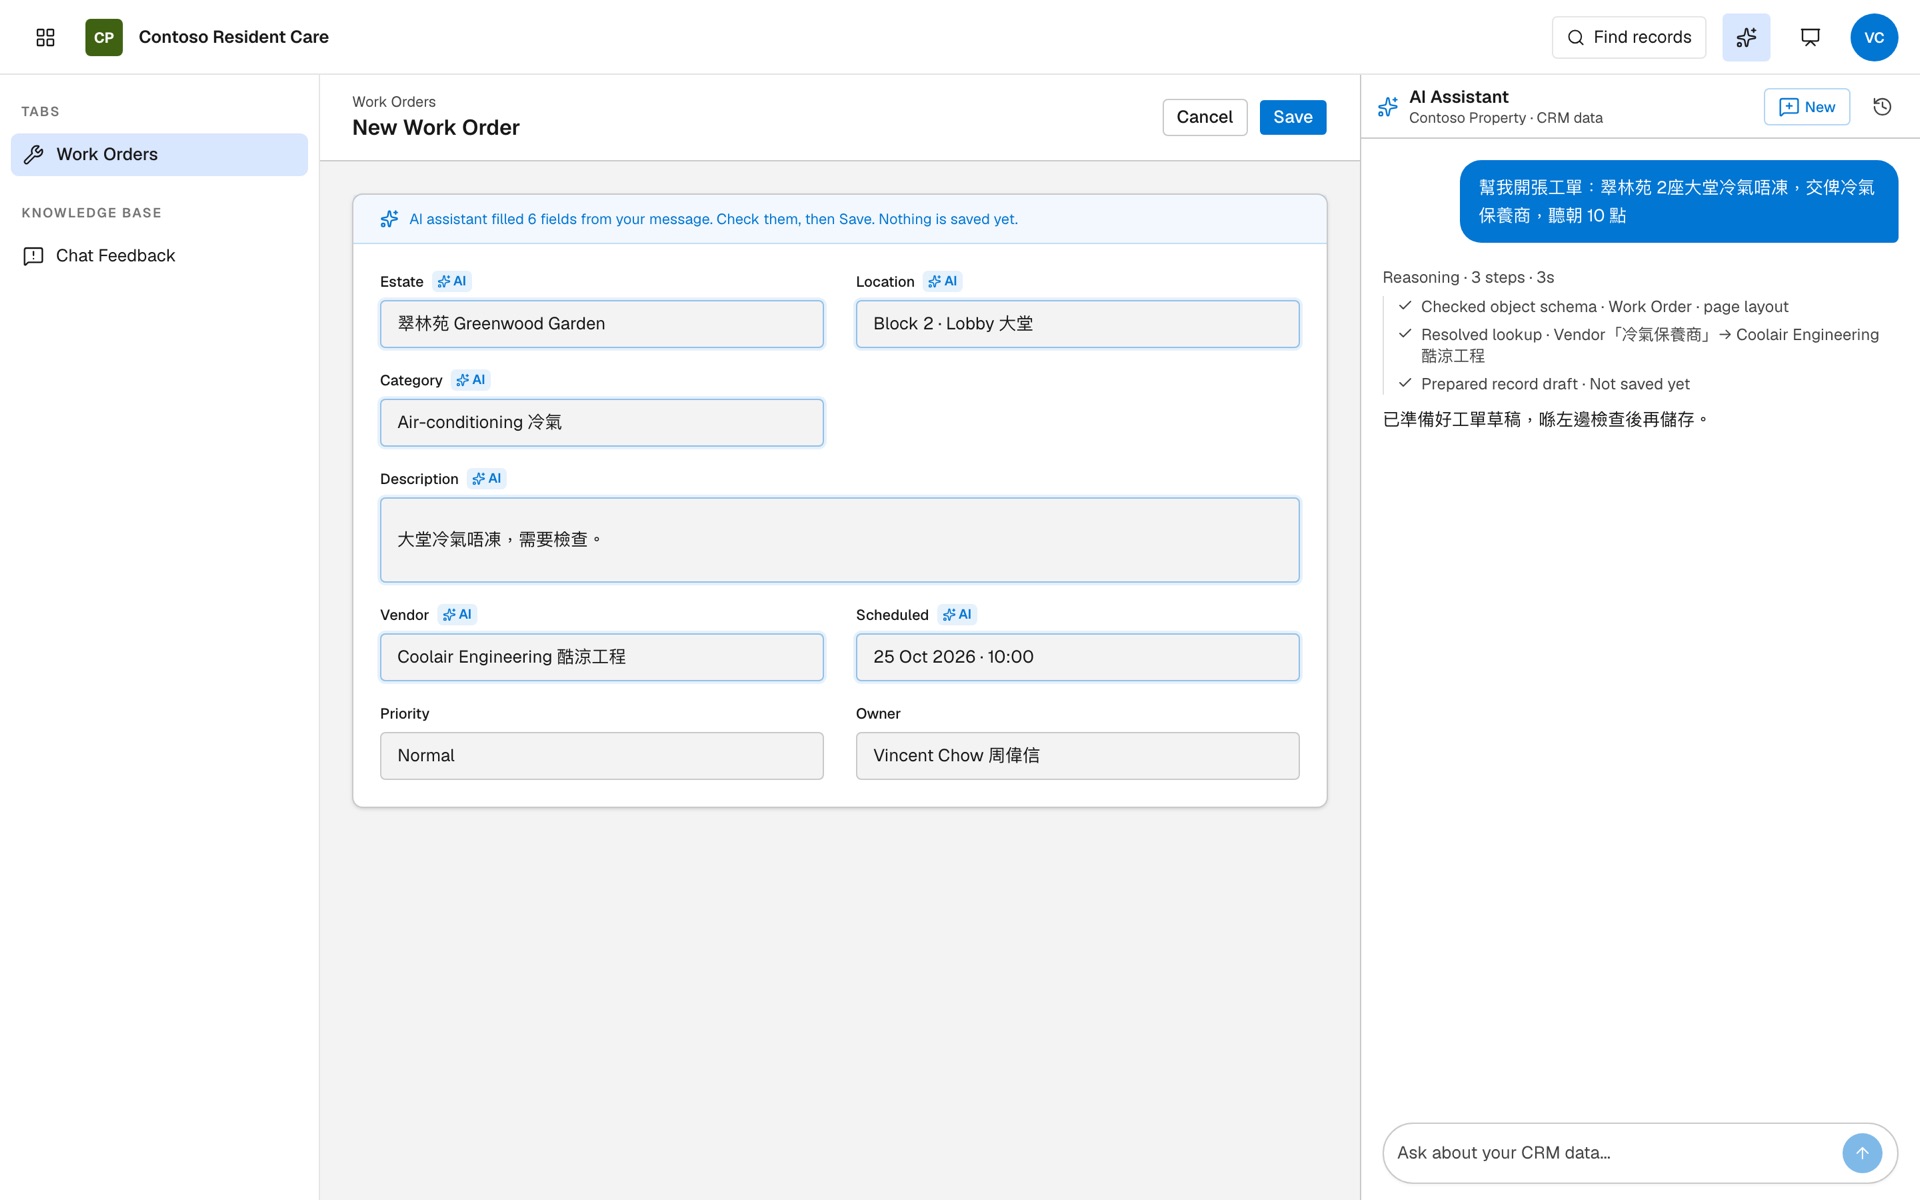Click the Ask about your CRM data input

pyautogui.click(x=1612, y=1153)
